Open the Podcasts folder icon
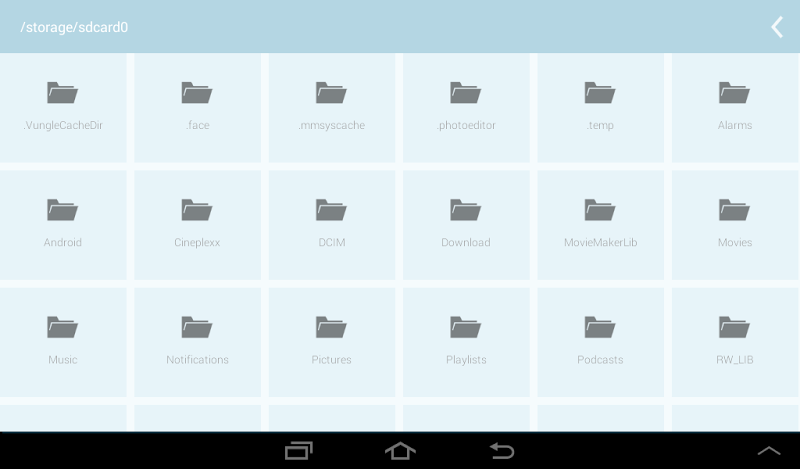 click(600, 327)
